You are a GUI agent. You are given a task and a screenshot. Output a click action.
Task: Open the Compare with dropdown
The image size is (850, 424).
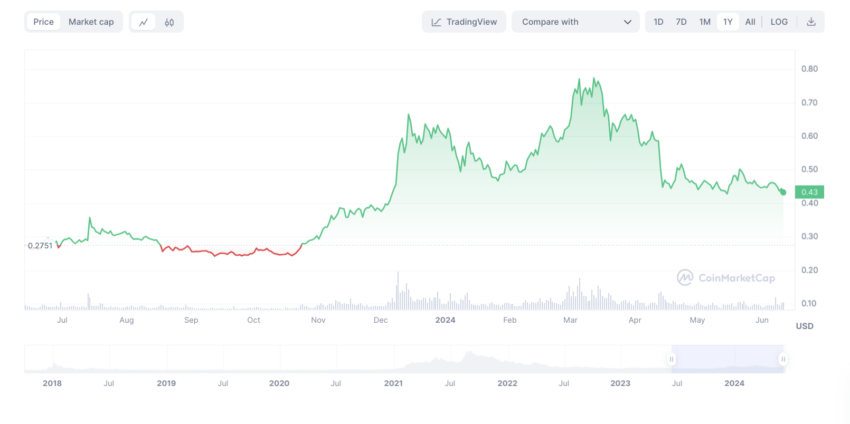pyautogui.click(x=575, y=22)
